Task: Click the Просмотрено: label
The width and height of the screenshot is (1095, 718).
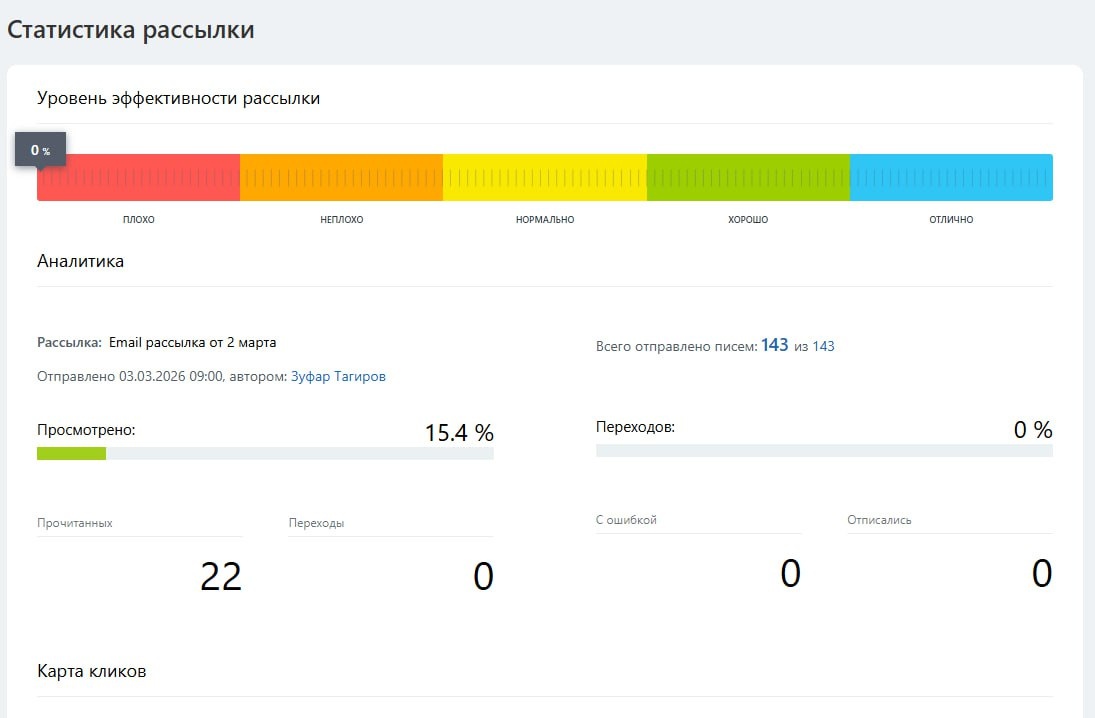Action: [86, 430]
